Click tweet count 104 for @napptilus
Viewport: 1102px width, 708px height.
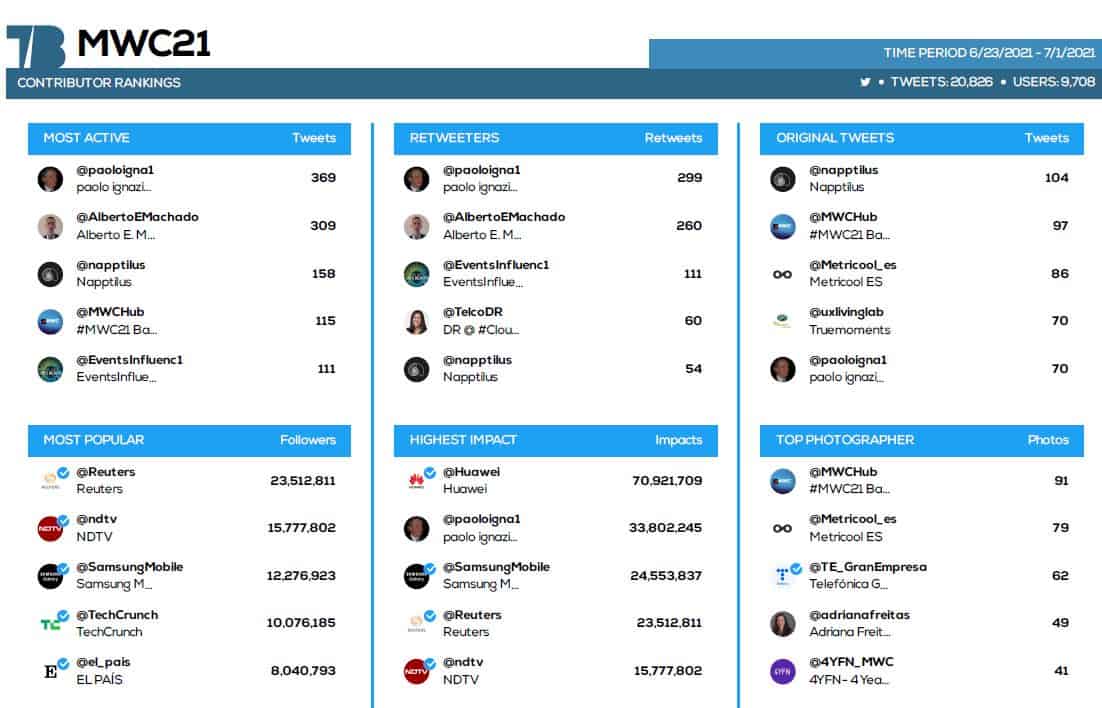tap(1056, 178)
